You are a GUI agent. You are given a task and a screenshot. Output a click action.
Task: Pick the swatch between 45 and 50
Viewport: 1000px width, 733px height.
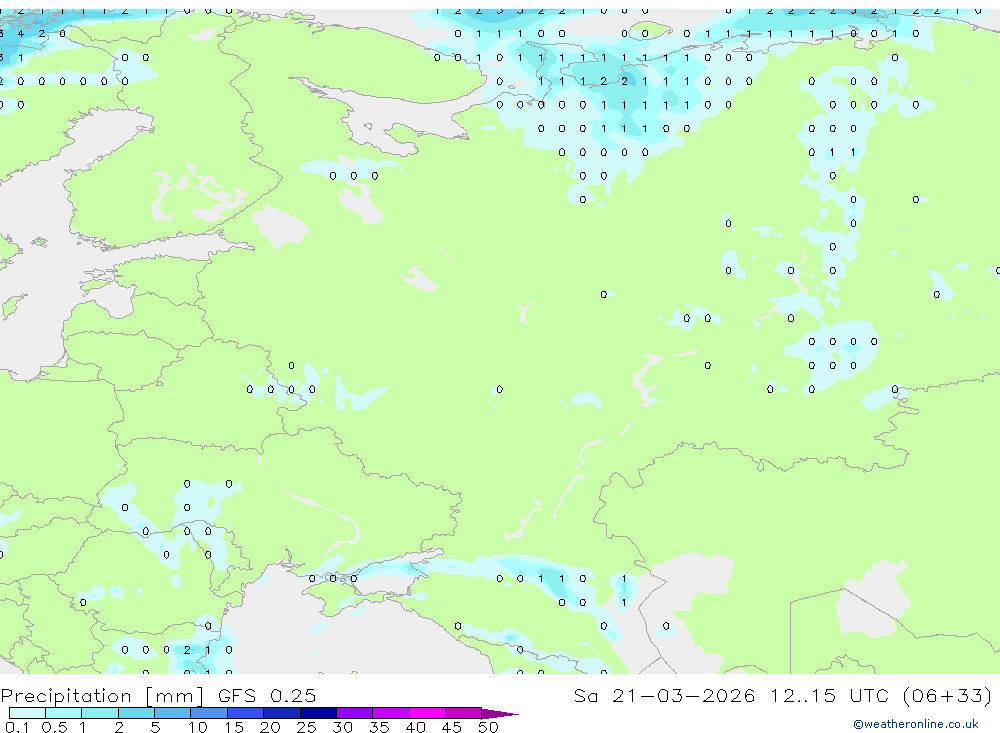tap(464, 713)
